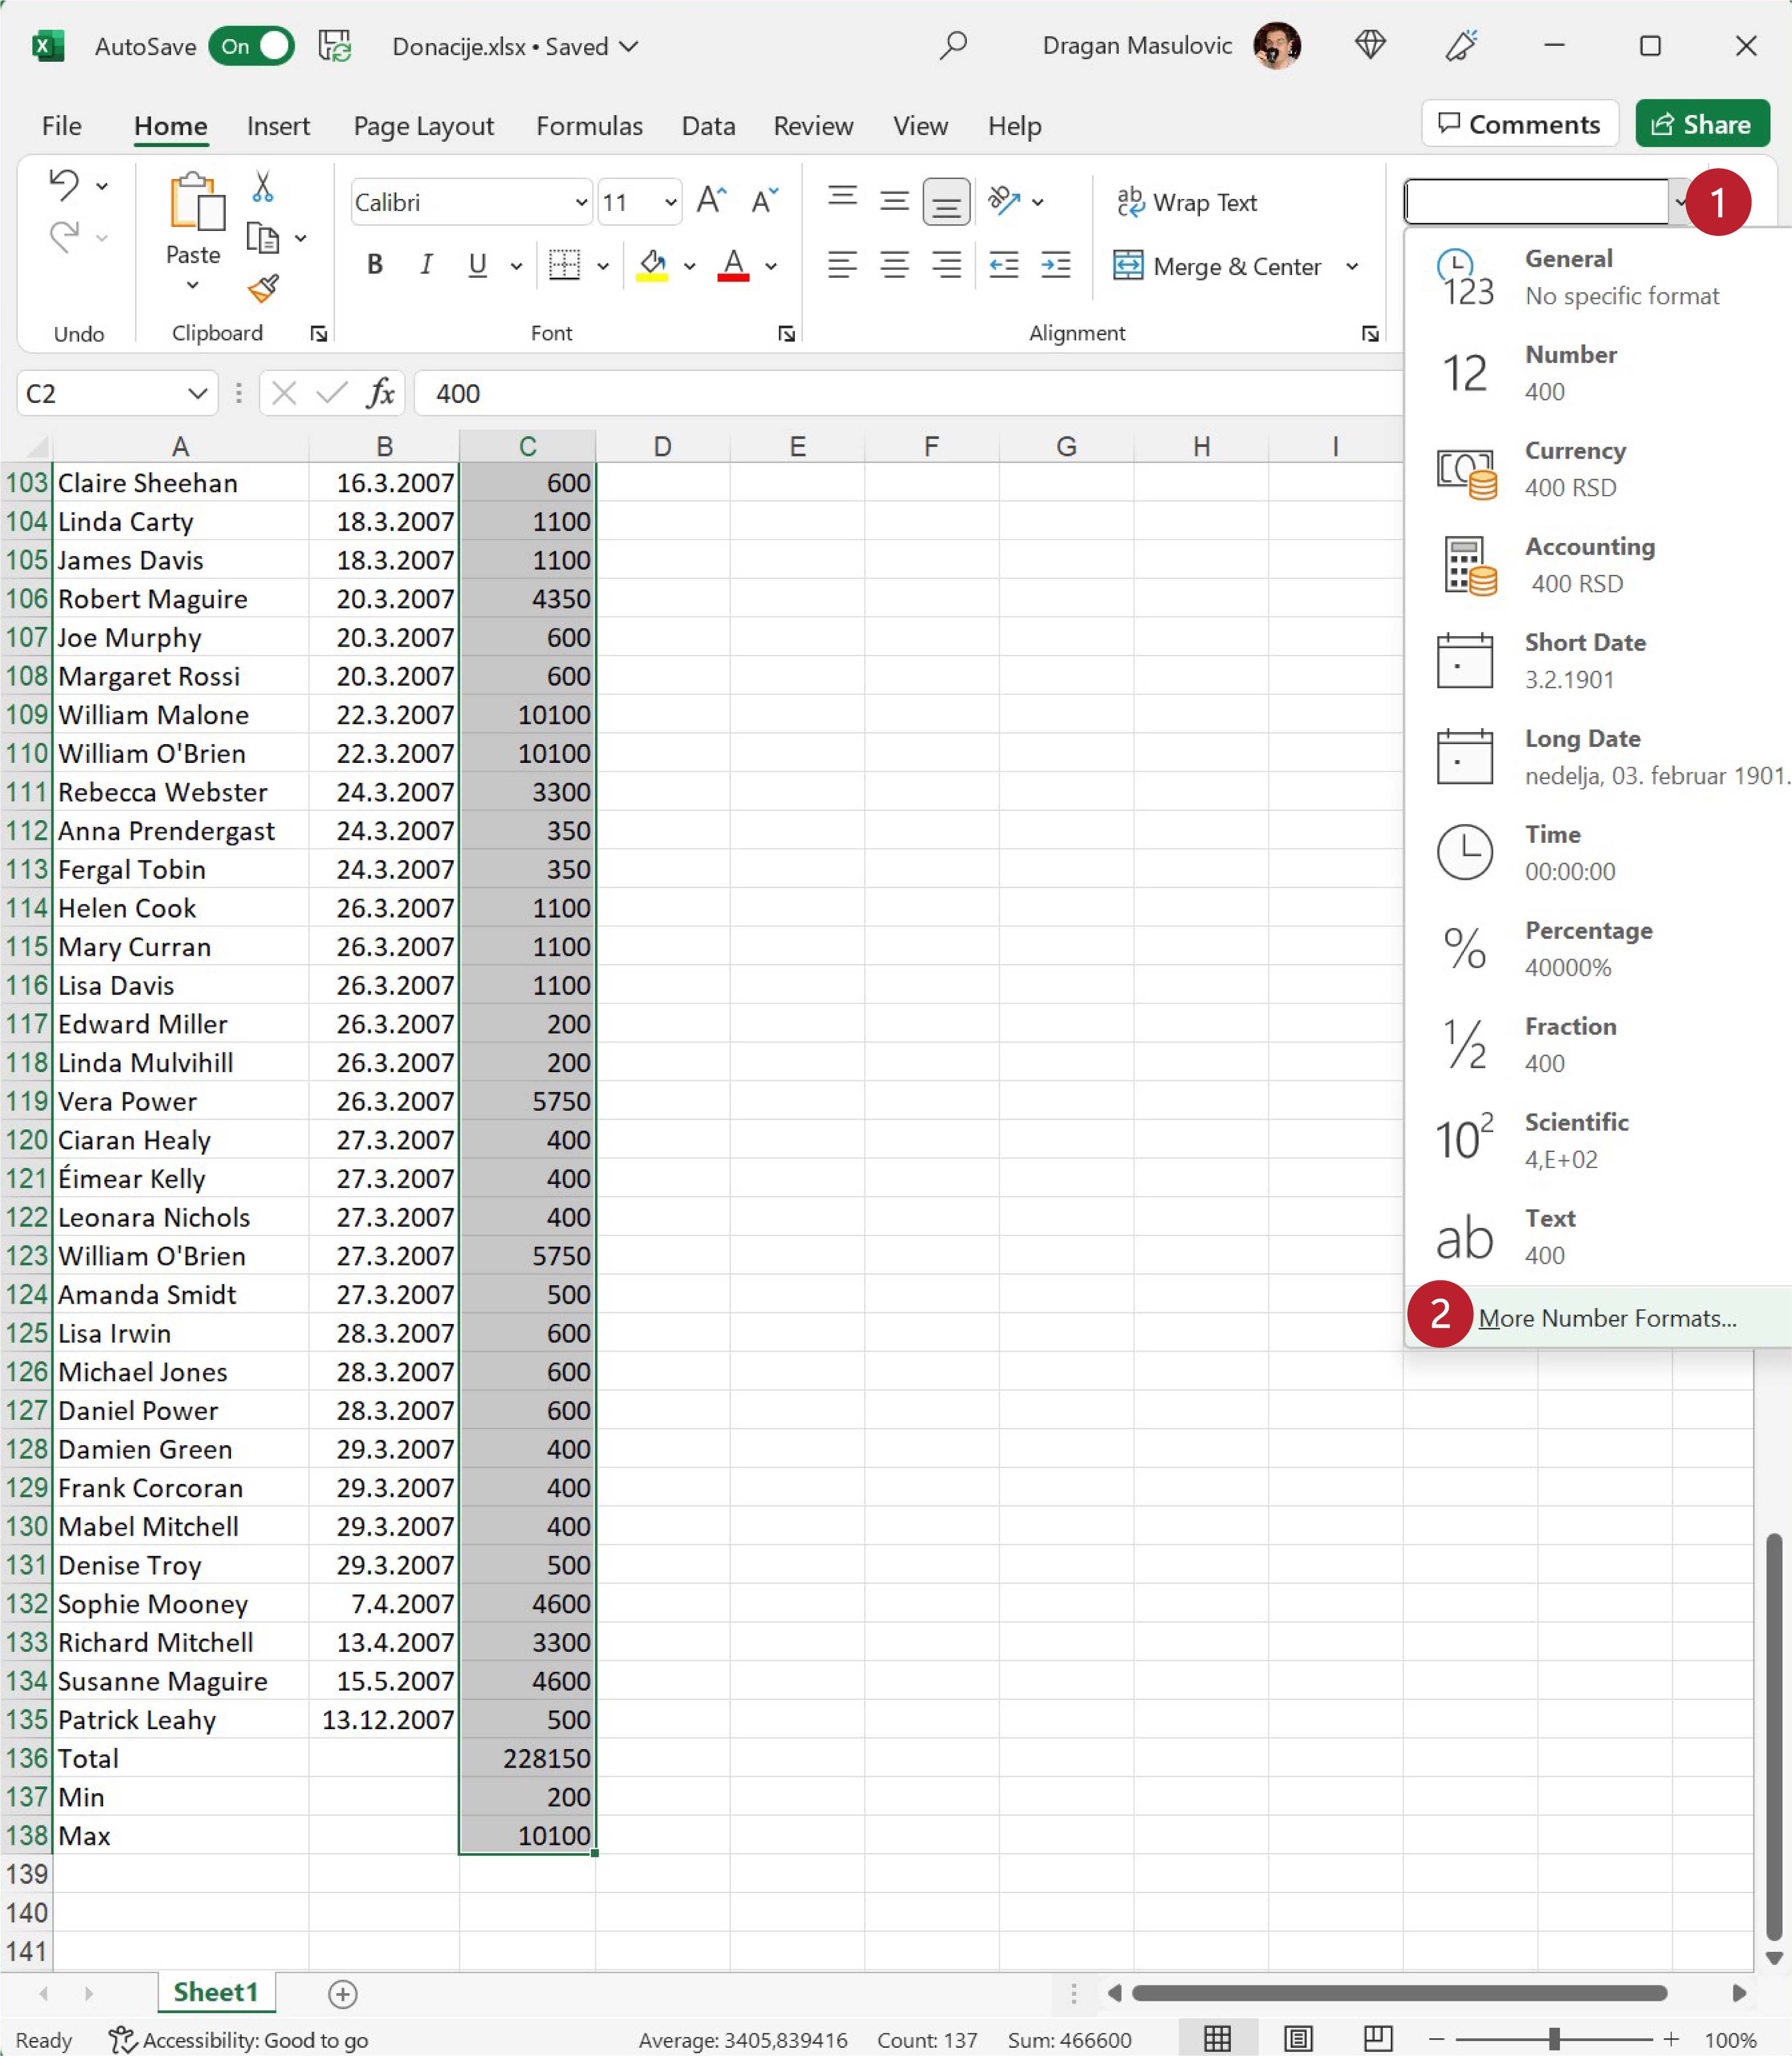1792x2056 pixels.
Task: Toggle Bold formatting
Action: 375,265
